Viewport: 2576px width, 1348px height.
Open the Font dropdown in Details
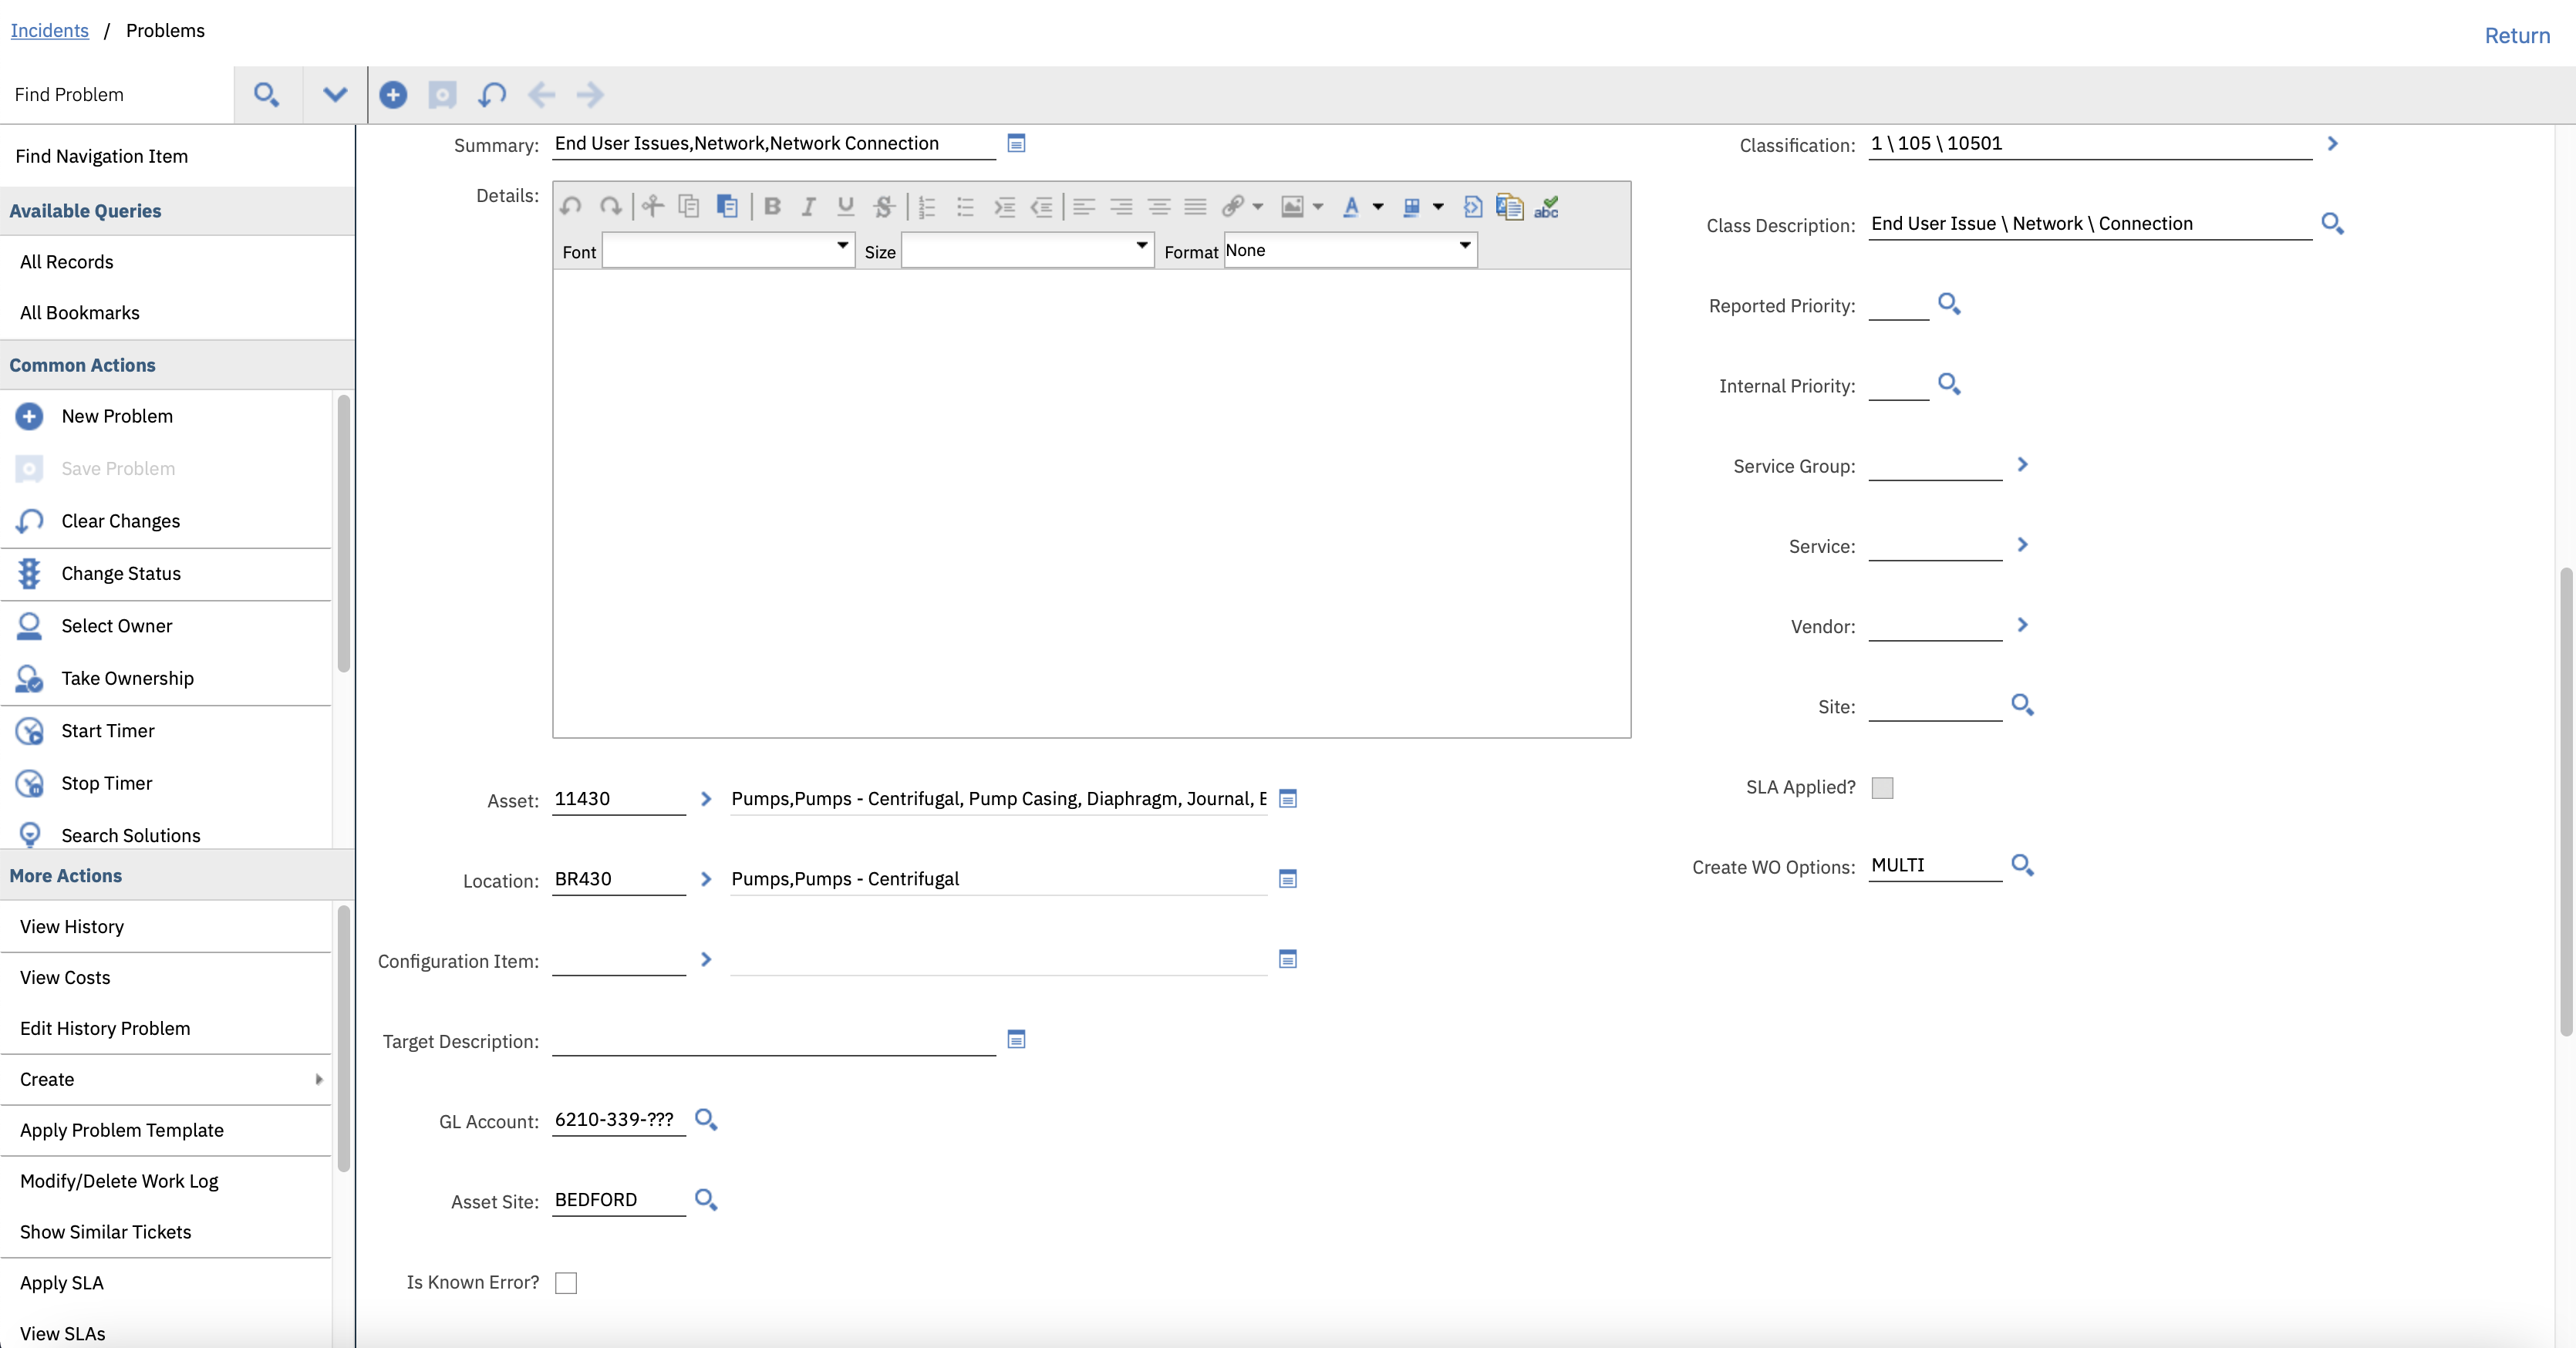729,249
